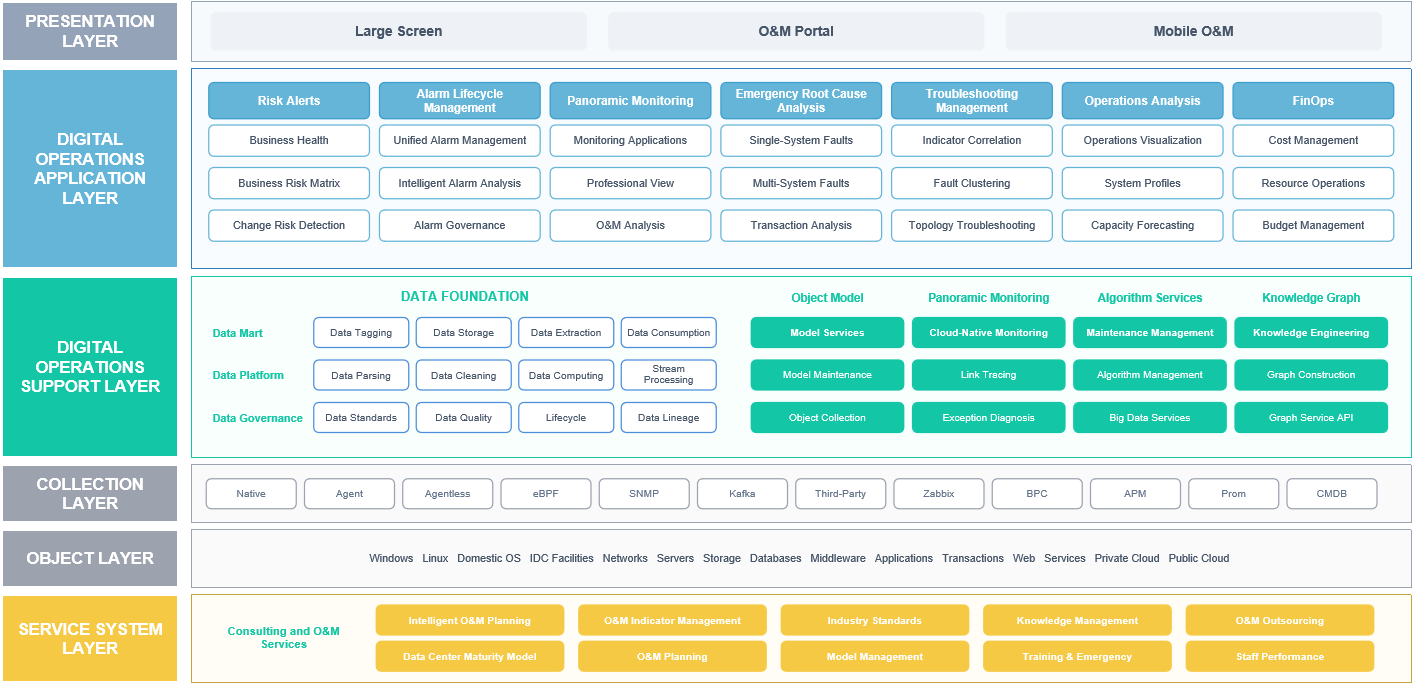The height and width of the screenshot is (684, 1412).
Task: Click the Multi-System Faults box
Action: 801,183
